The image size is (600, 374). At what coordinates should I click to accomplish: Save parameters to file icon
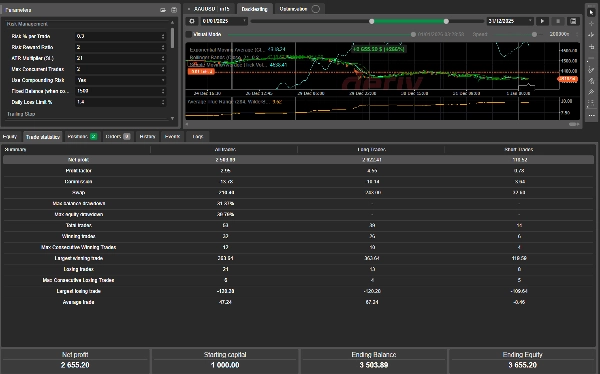[x=174, y=10]
